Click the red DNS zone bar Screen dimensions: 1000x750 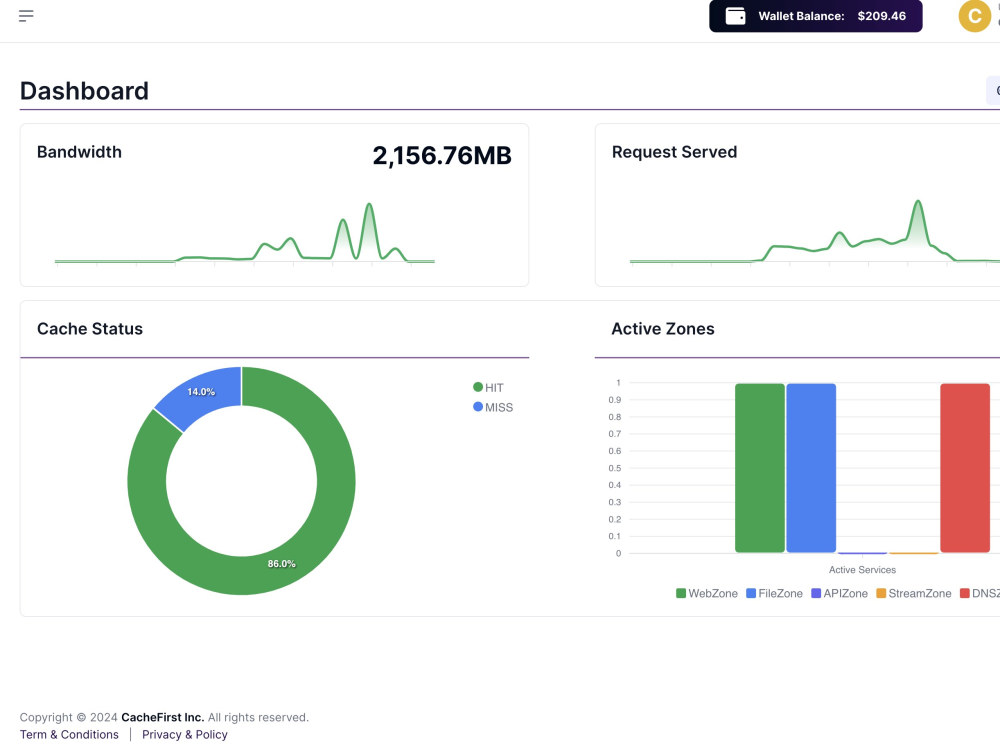tap(965, 467)
